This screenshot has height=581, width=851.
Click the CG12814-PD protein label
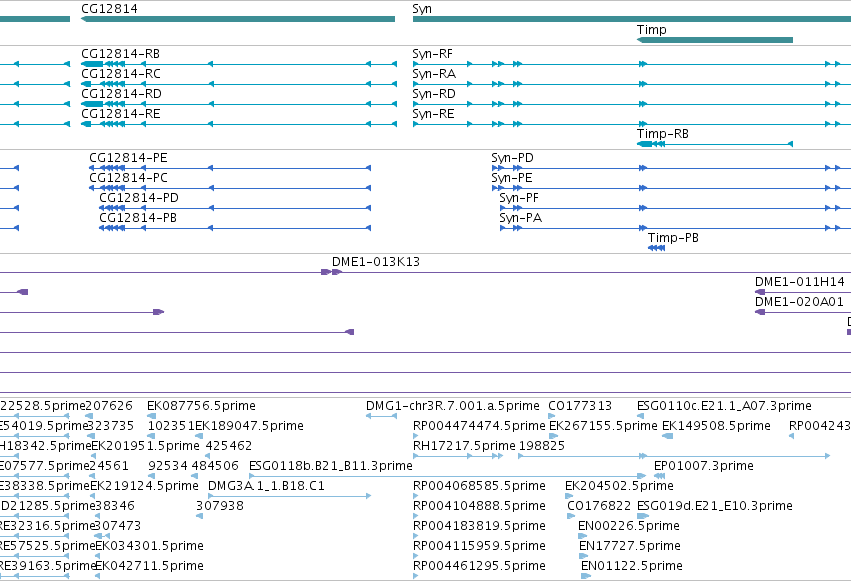[x=139, y=198]
